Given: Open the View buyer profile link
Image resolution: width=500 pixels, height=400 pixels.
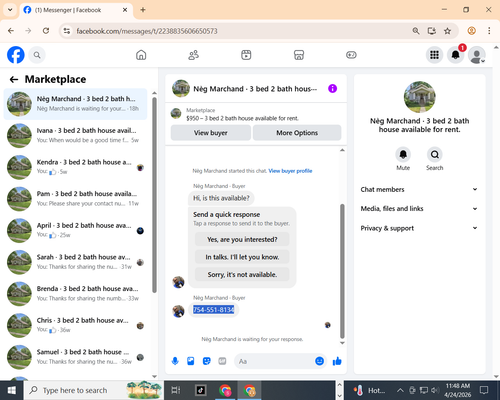Looking at the screenshot, I should pyautogui.click(x=290, y=171).
